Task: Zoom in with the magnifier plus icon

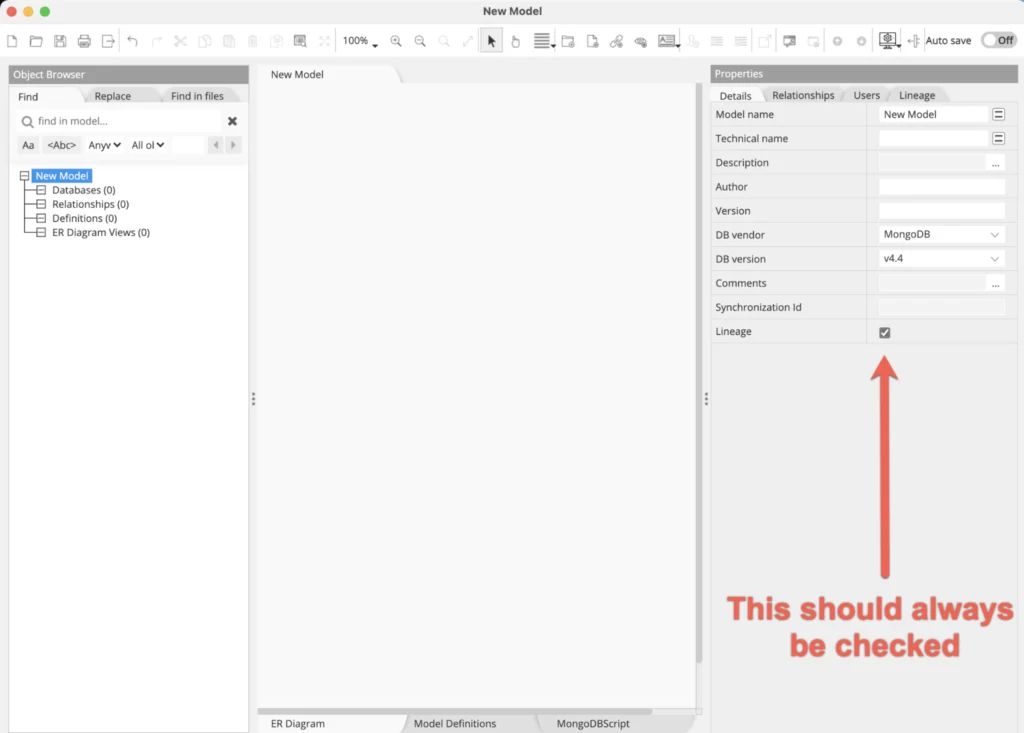Action: pos(396,41)
